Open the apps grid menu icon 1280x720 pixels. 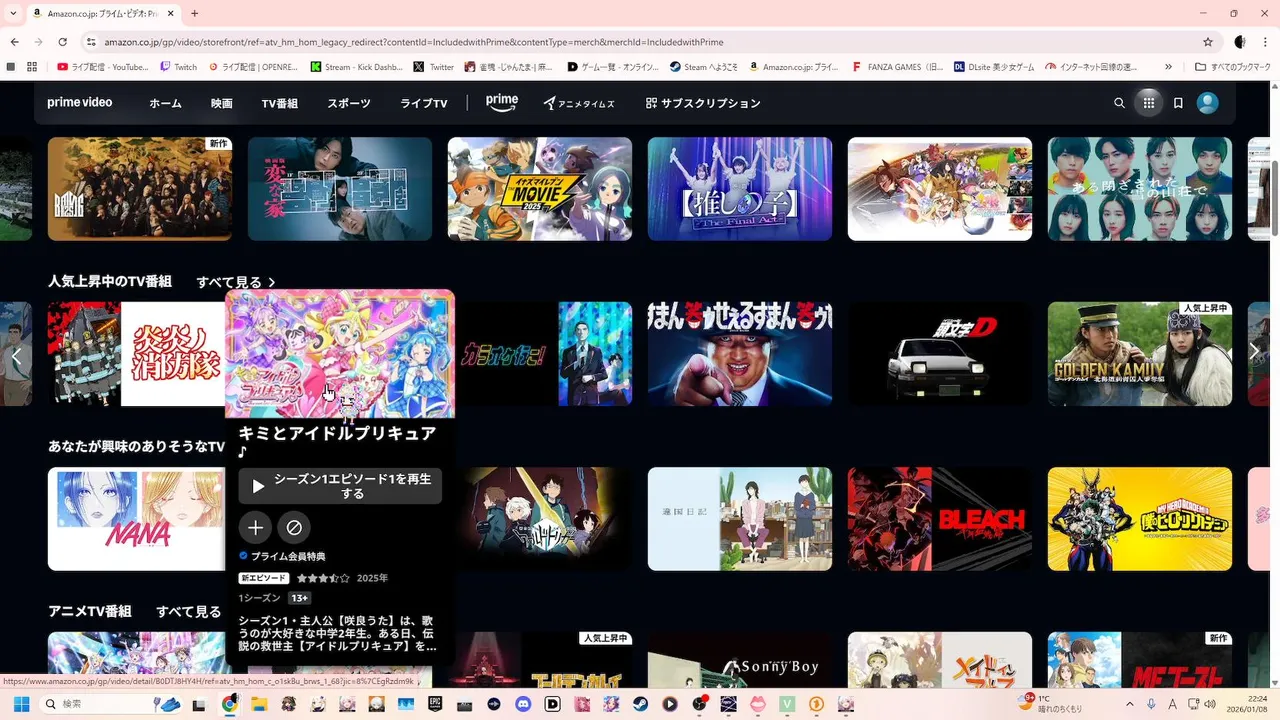pyautogui.click(x=1148, y=103)
